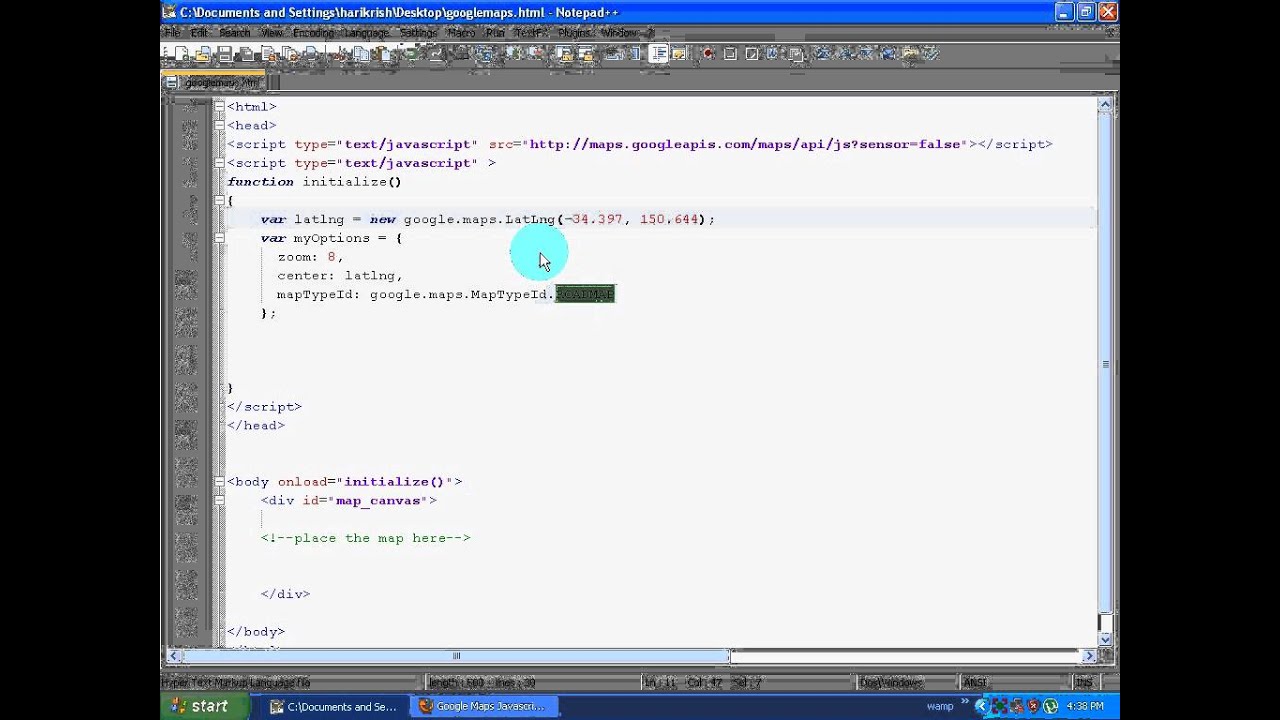Viewport: 1280px width, 720px height.
Task: Click the 'center: latlng,' code line
Action: [x=340, y=276]
